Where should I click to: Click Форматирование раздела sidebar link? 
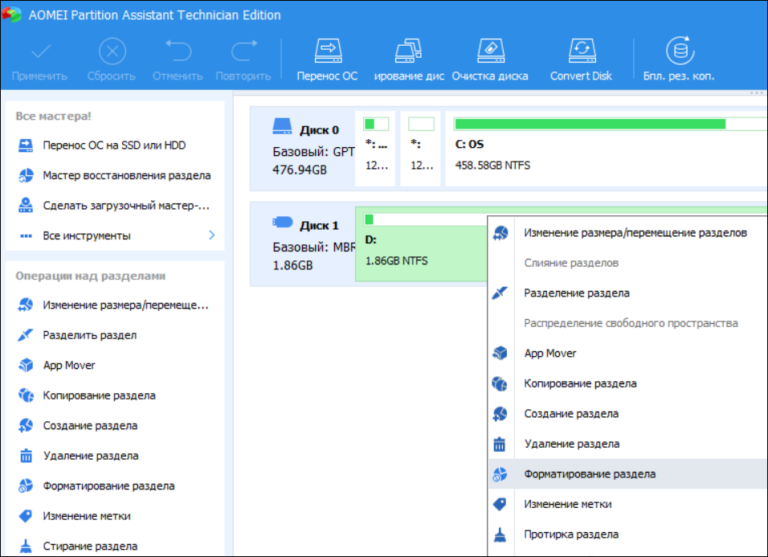coord(109,486)
